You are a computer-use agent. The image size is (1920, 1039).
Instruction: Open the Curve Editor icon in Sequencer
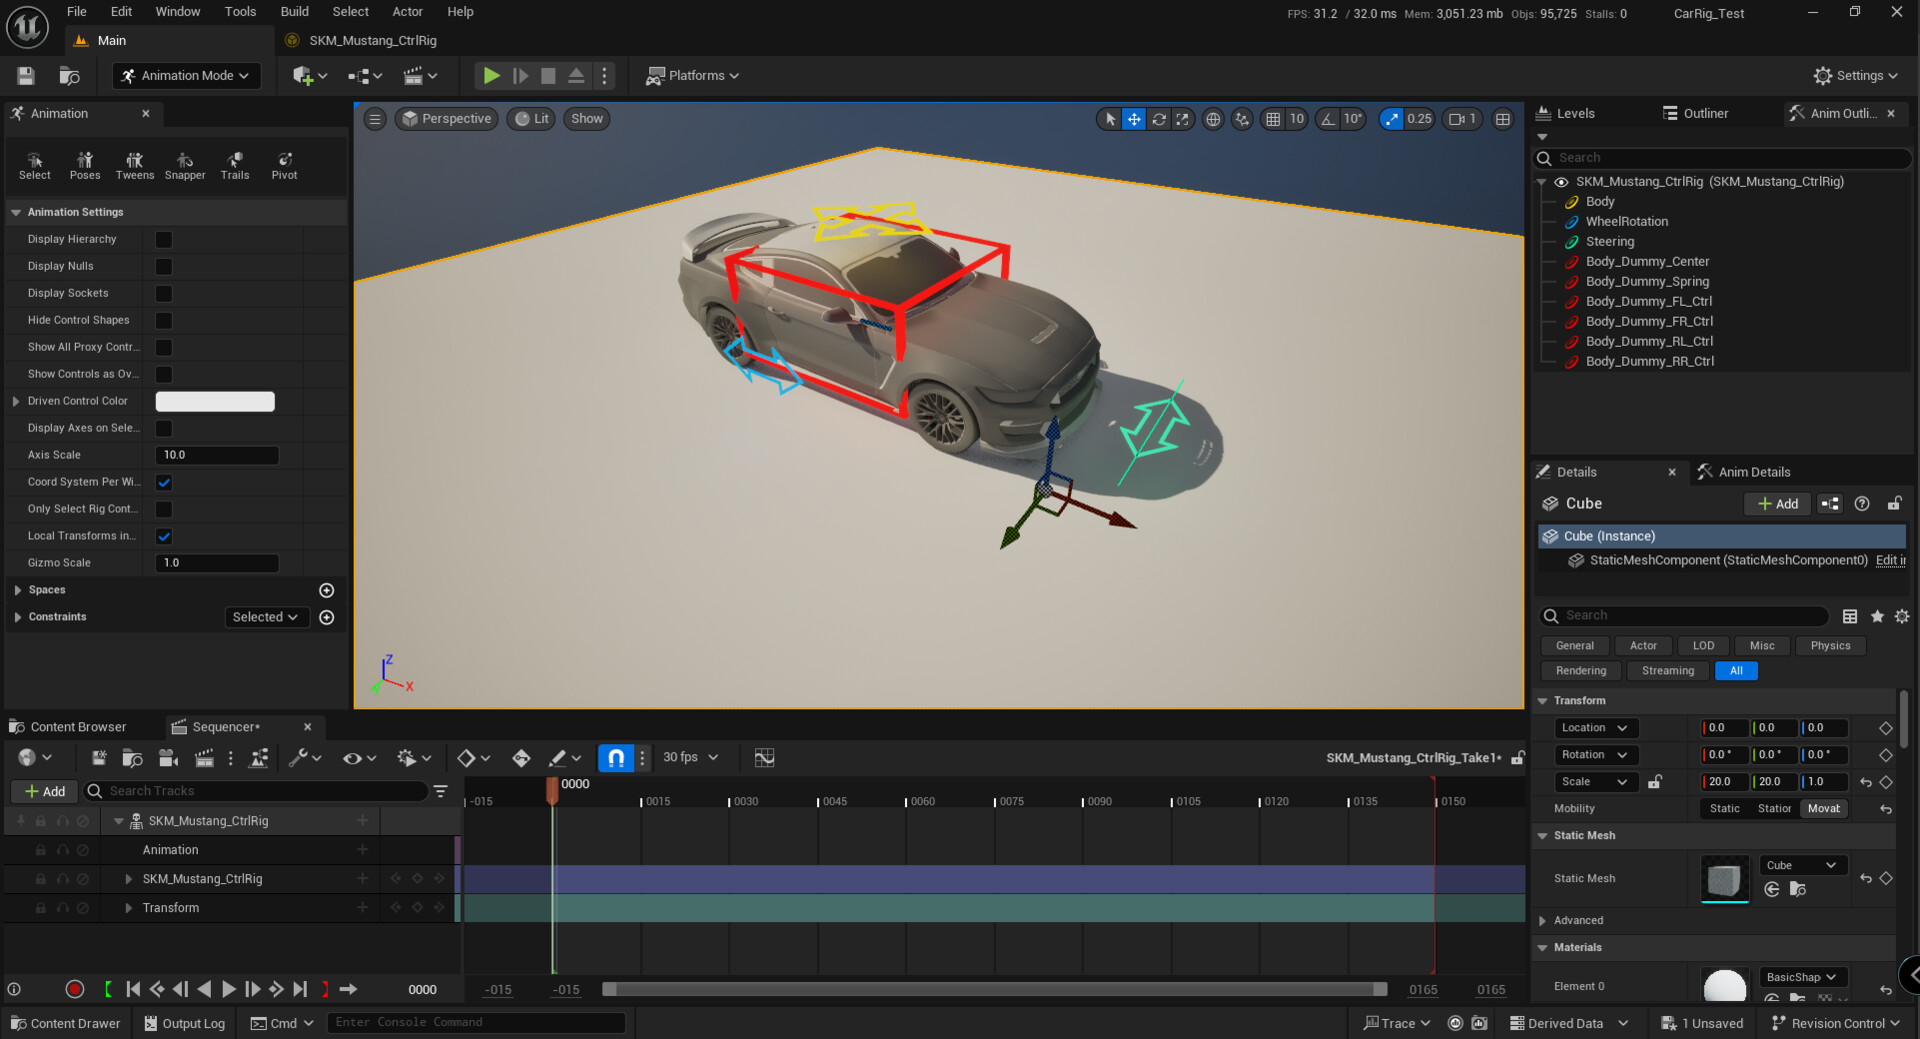click(x=764, y=757)
